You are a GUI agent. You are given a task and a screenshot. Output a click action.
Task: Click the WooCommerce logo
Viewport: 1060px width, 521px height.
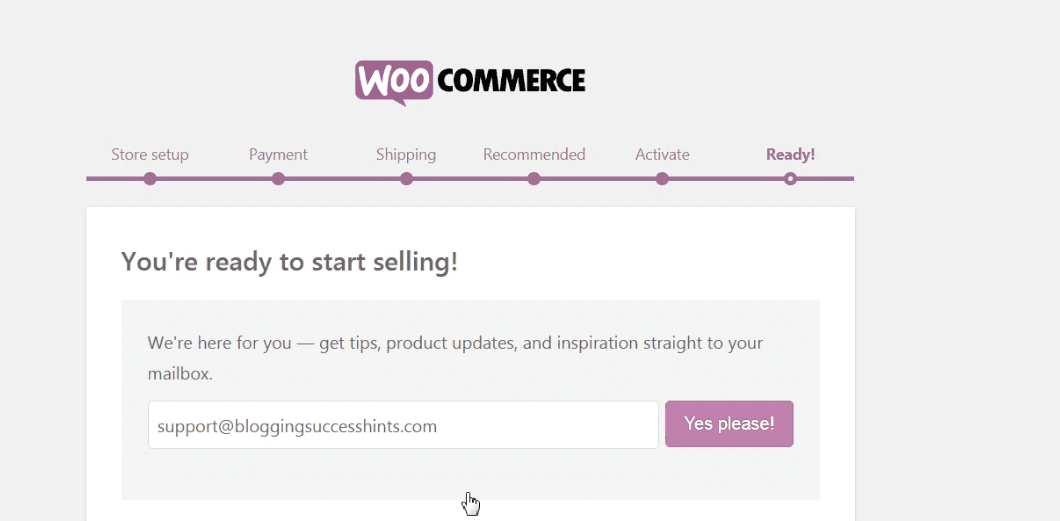pos(470,82)
